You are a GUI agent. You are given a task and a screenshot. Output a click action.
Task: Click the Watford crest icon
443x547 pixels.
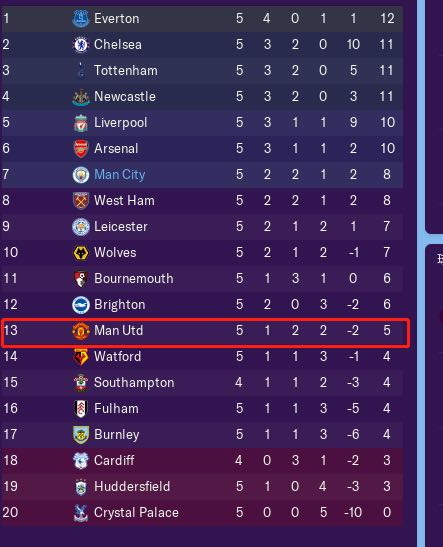(81, 357)
